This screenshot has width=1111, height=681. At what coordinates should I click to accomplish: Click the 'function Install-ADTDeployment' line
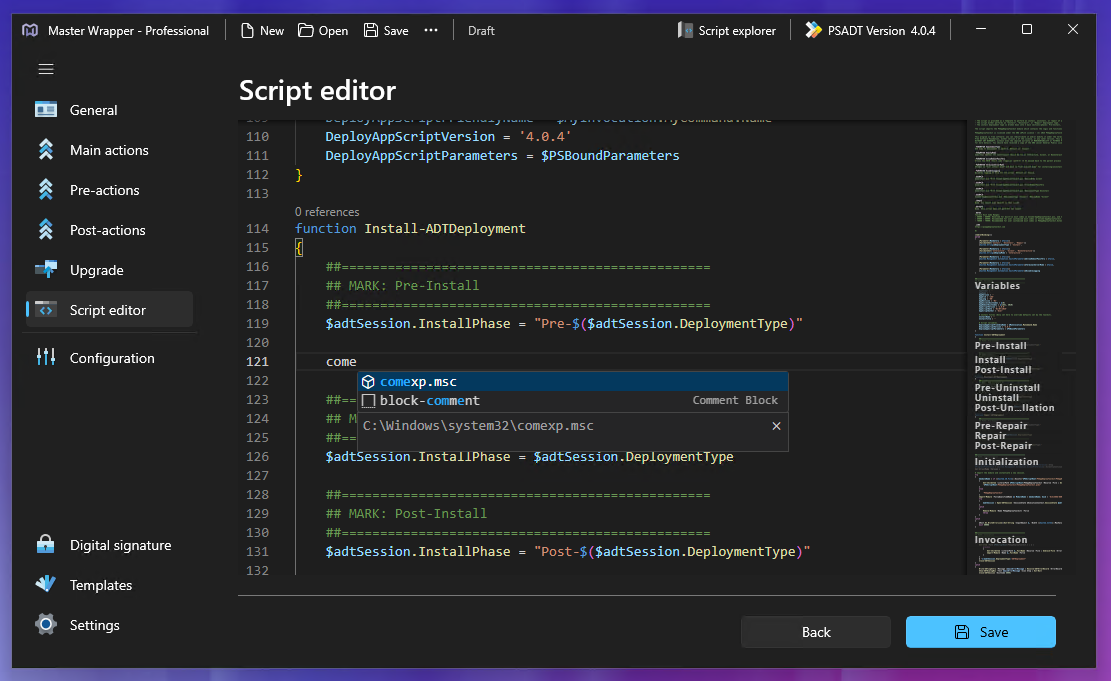pyautogui.click(x=410, y=228)
